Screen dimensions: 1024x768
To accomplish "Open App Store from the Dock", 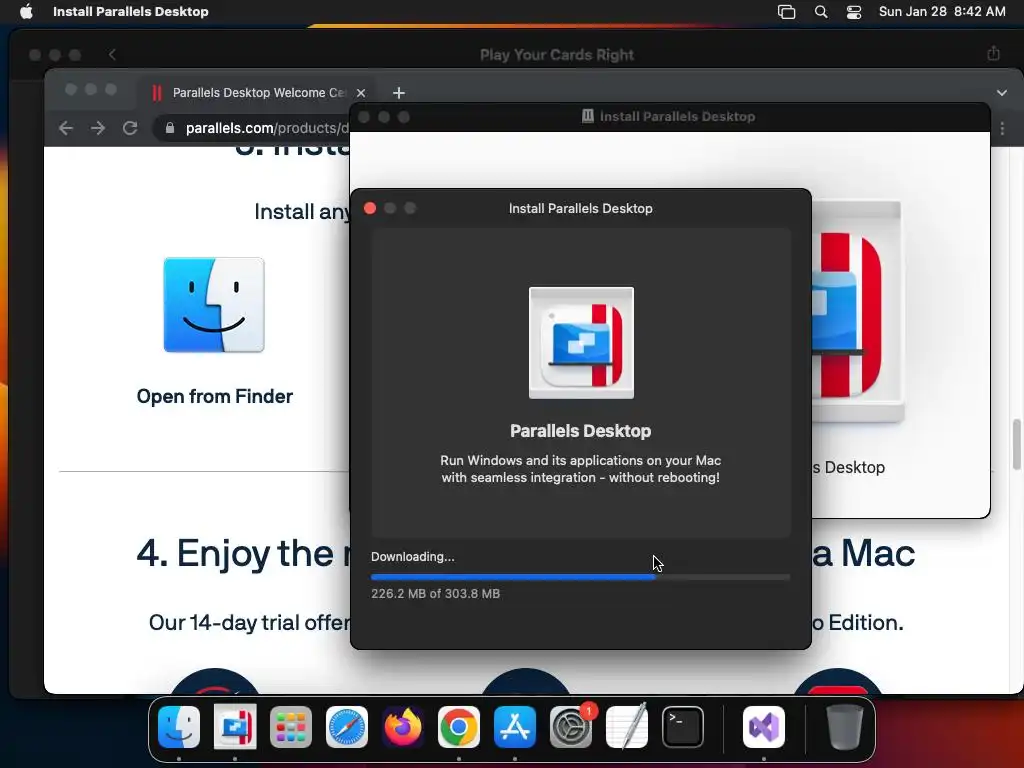I will pyautogui.click(x=515, y=727).
